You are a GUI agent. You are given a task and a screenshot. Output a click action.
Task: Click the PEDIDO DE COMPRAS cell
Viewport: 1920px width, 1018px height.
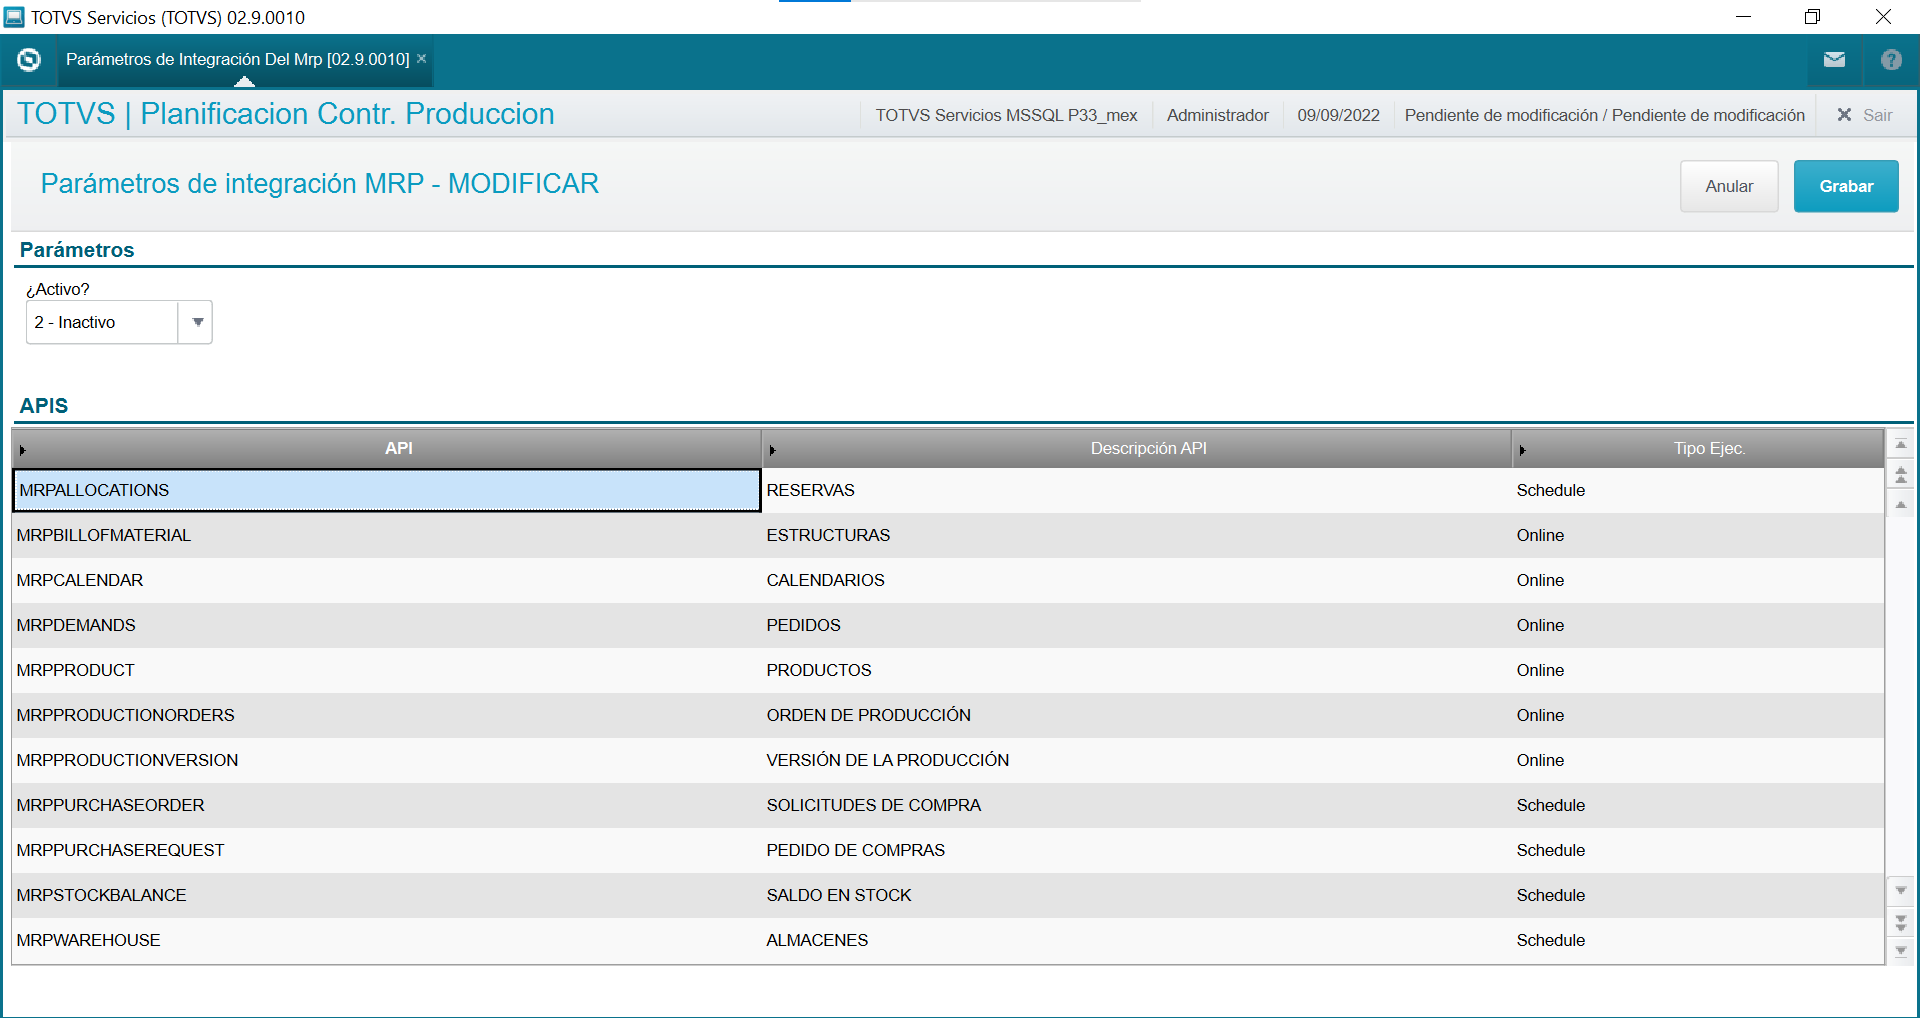pos(1137,850)
